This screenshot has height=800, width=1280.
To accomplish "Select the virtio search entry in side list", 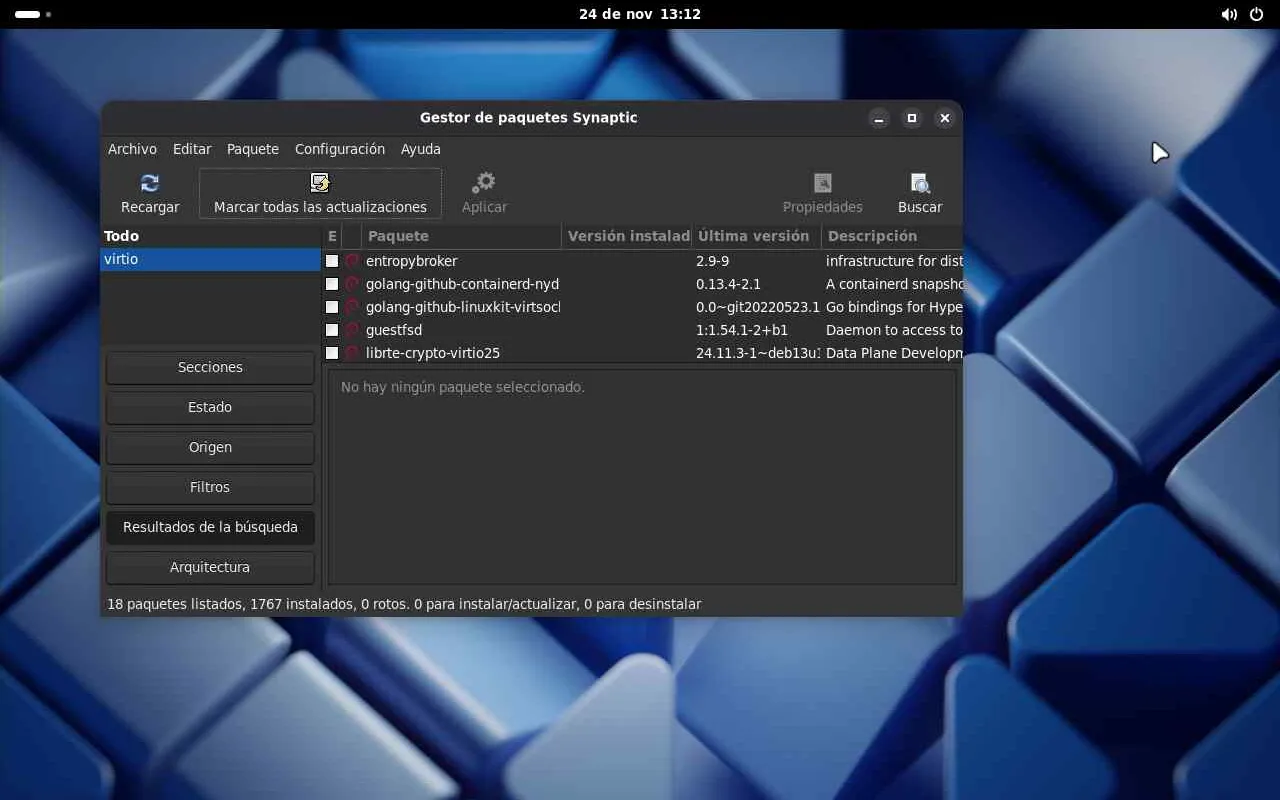I will 210,259.
